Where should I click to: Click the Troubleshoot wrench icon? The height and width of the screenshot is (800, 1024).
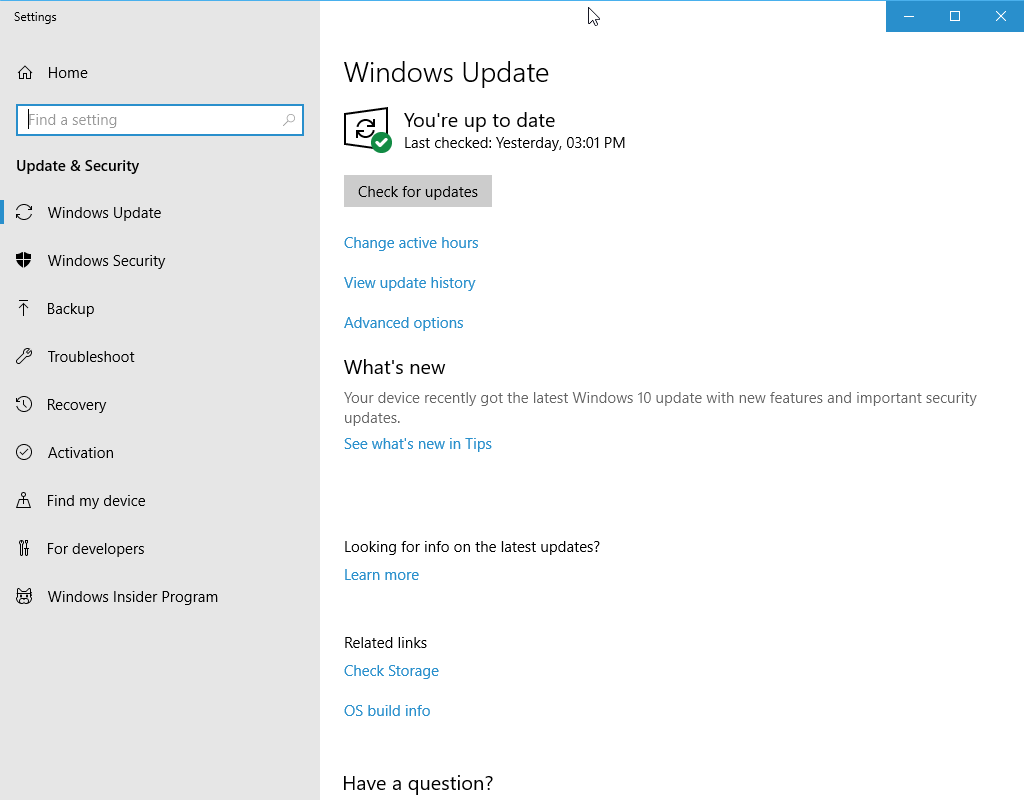tap(24, 356)
